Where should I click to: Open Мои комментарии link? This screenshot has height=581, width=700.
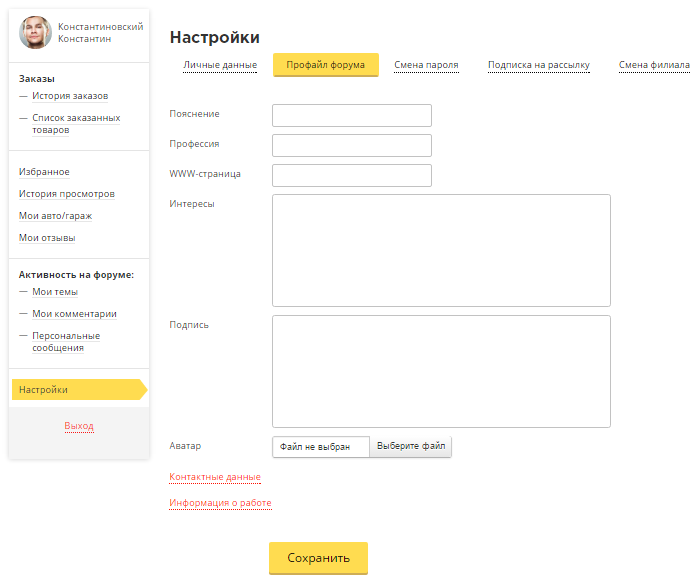(x=75, y=314)
